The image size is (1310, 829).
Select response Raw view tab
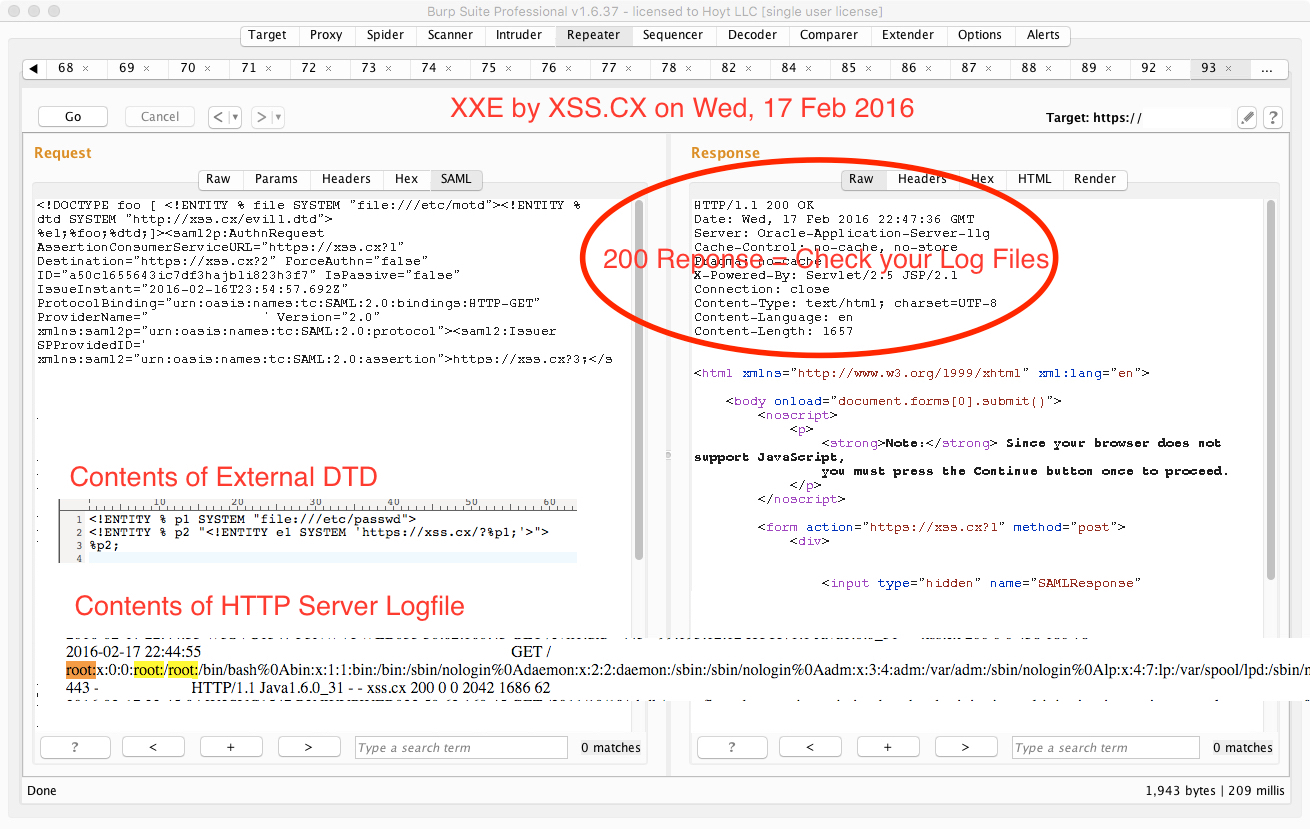click(861, 179)
